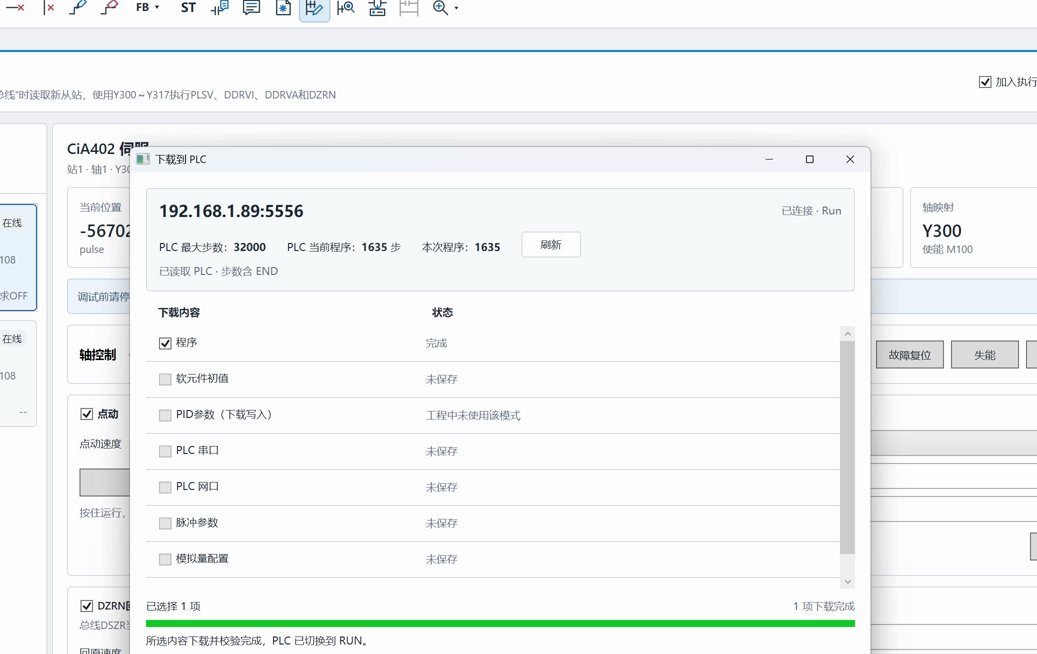Click the ST structured text tool
Screen dimensions: 1037x654
(x=188, y=7)
